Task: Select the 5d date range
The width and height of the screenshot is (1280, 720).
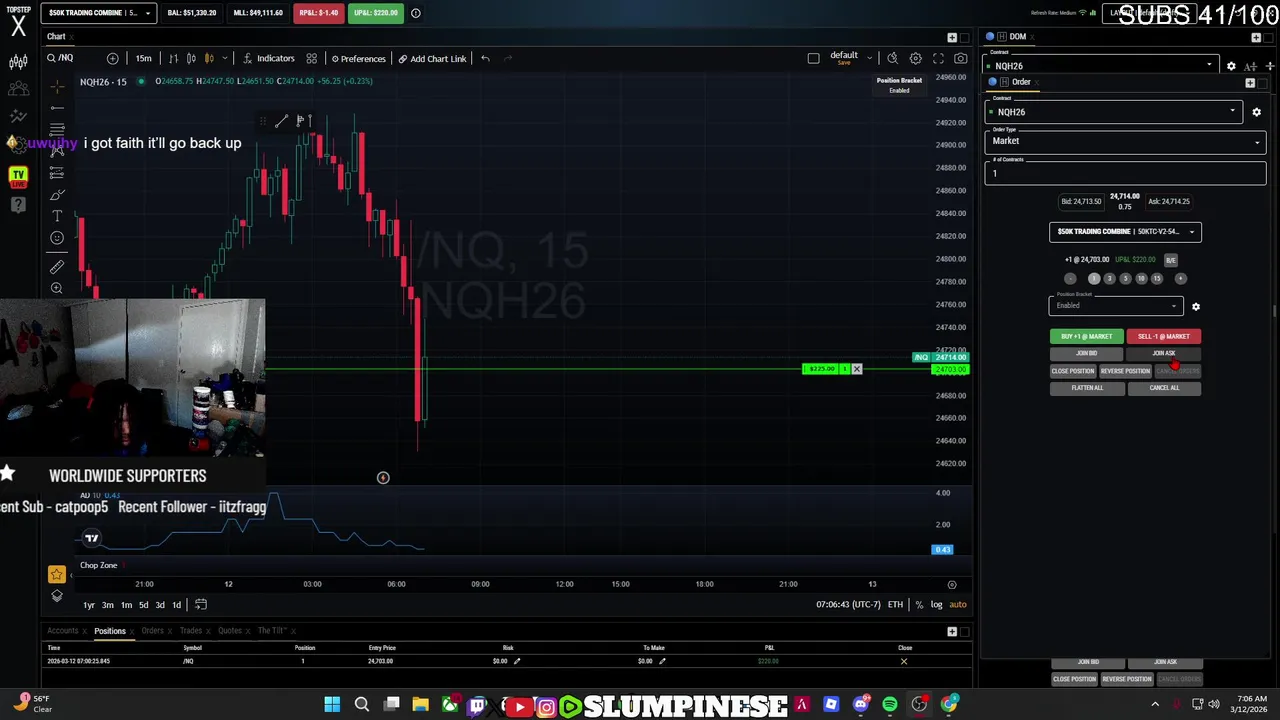Action: click(143, 605)
